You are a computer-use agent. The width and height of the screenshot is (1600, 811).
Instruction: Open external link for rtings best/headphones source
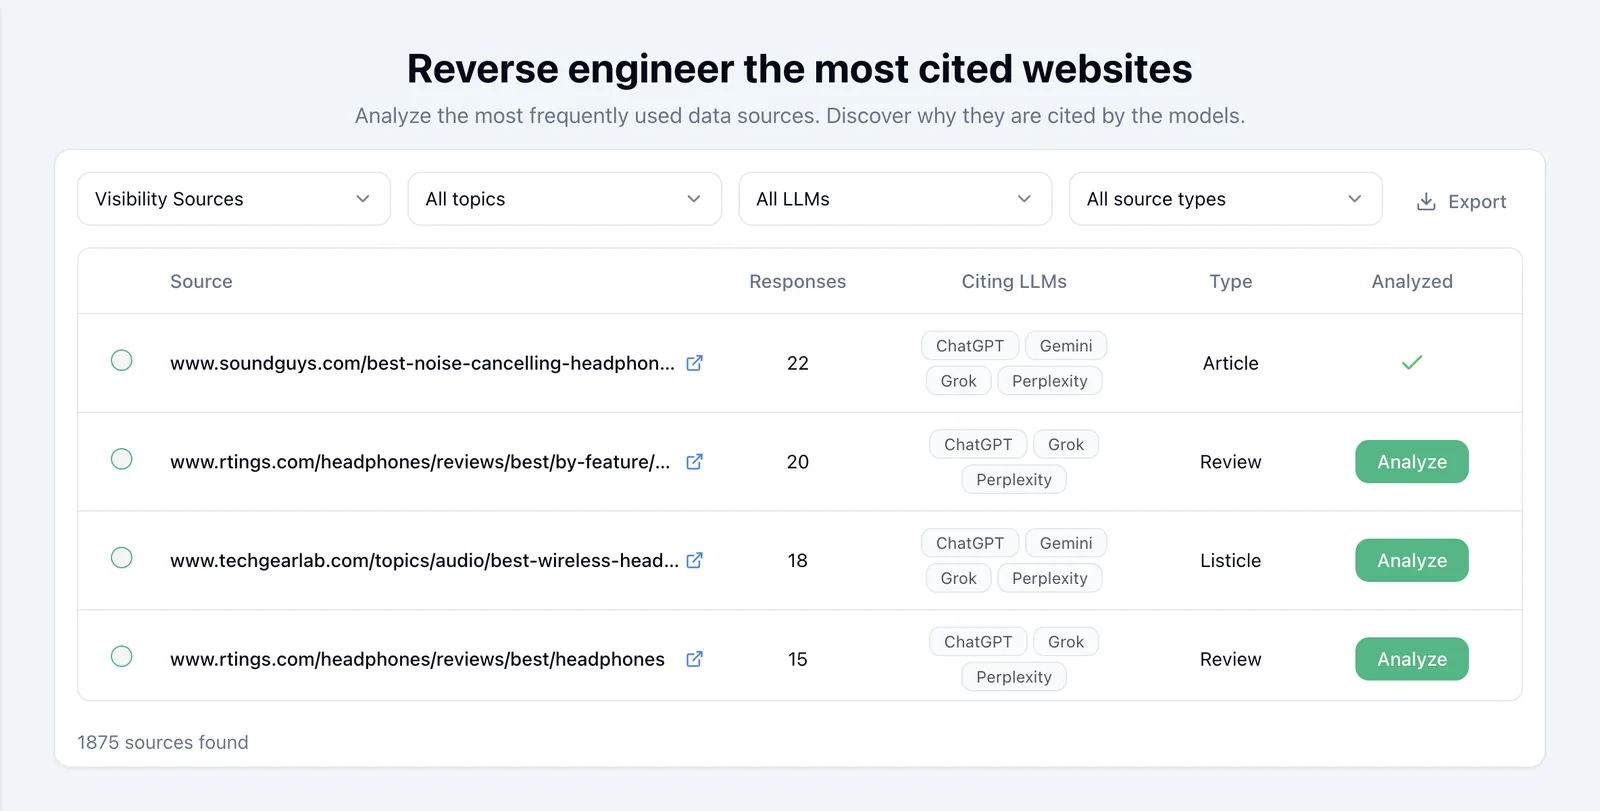[694, 659]
